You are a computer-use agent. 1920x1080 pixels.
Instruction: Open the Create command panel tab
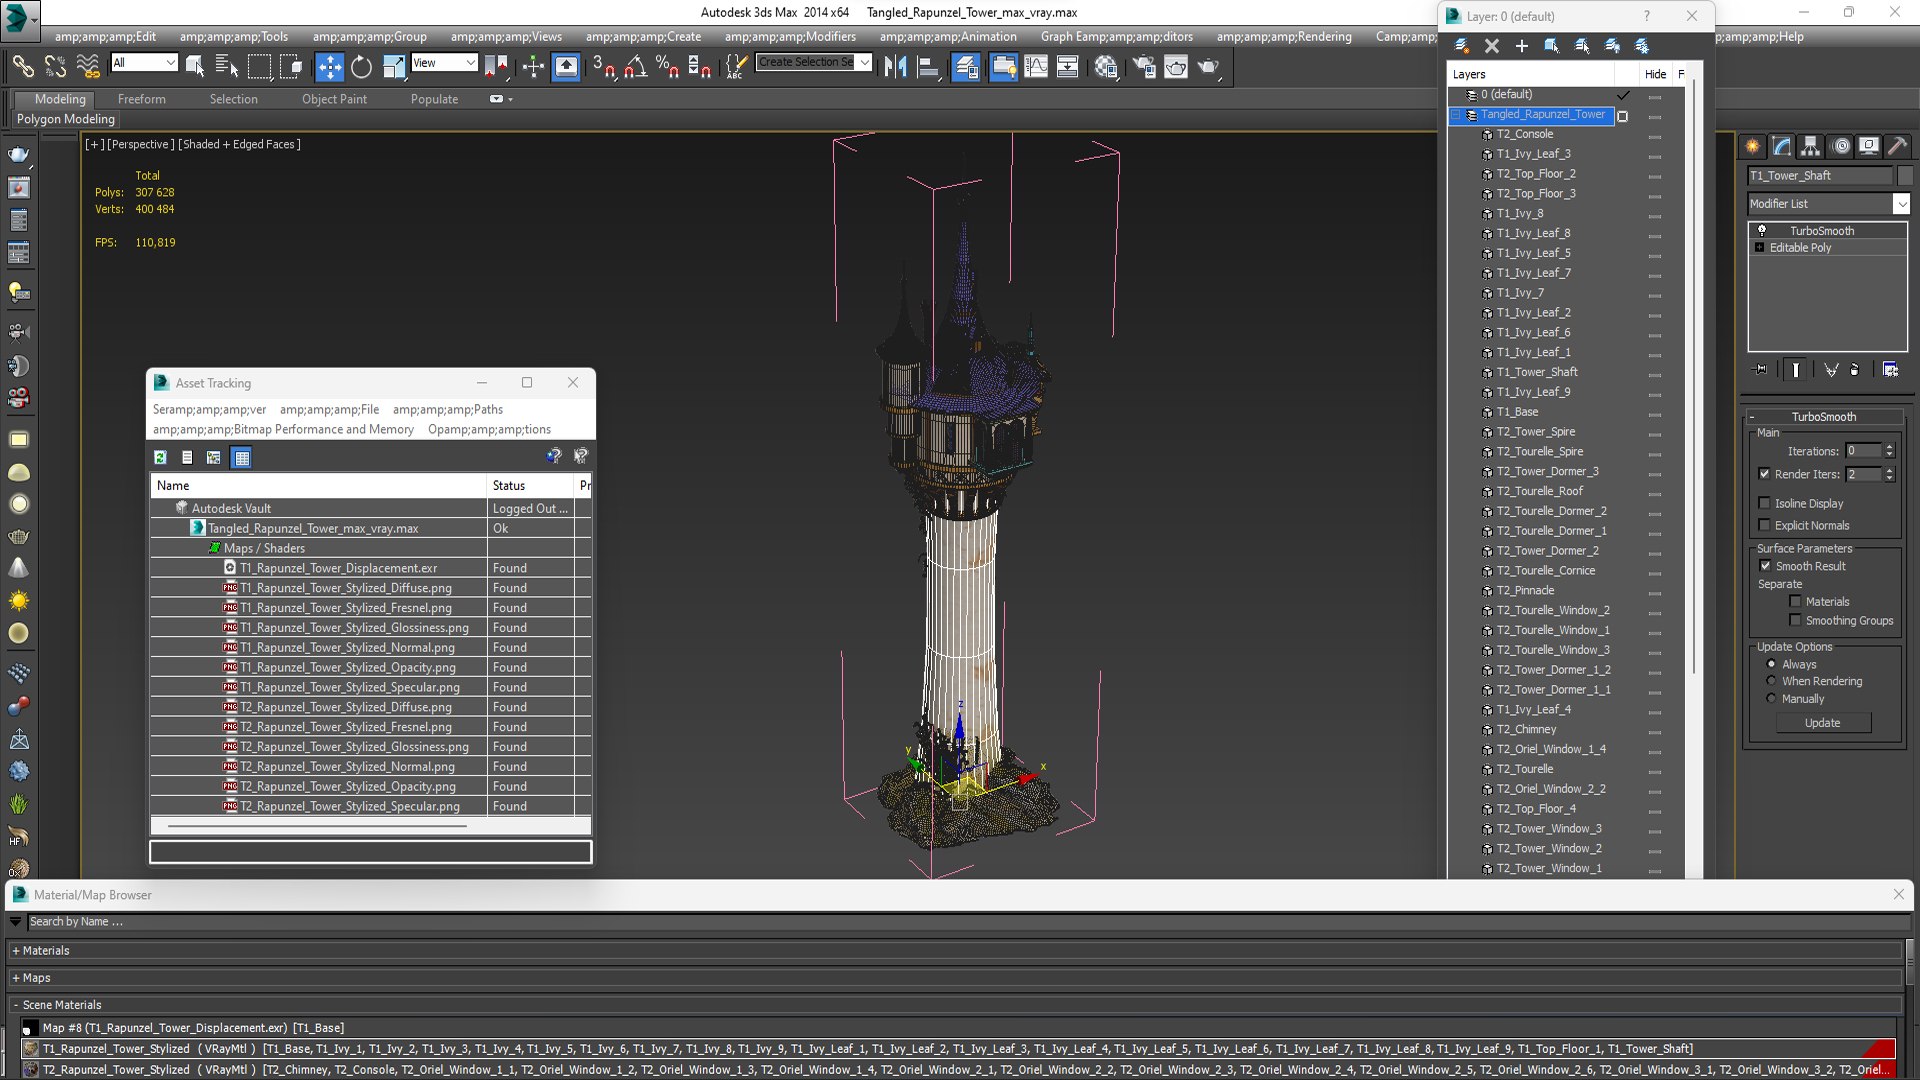tap(1753, 146)
